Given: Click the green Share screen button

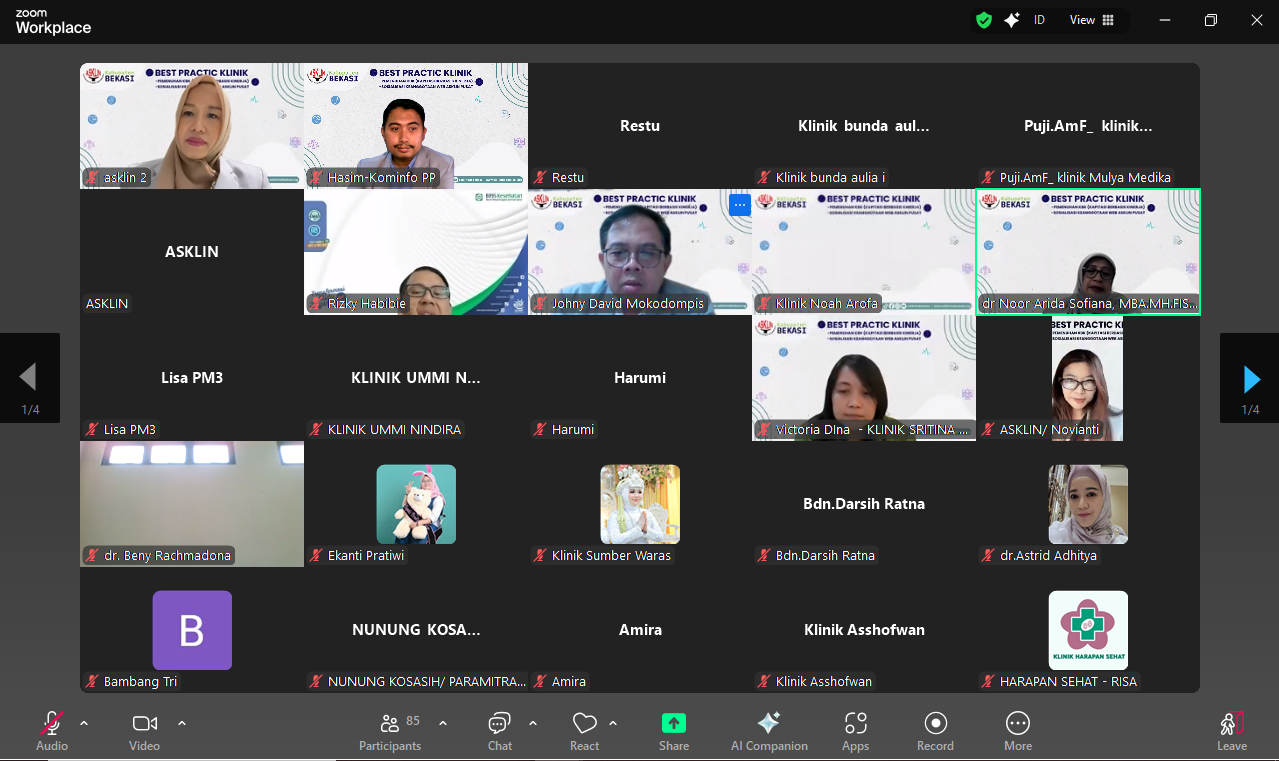Looking at the screenshot, I should (673, 730).
